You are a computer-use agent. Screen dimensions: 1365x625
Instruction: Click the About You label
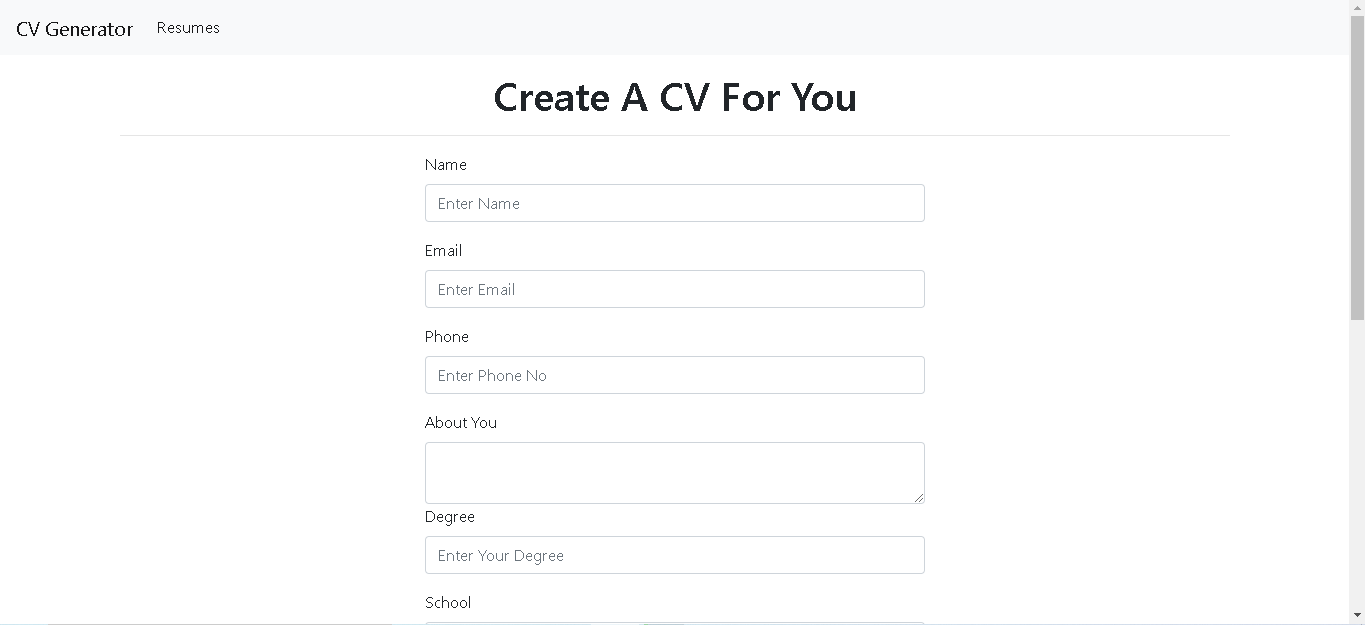[x=460, y=422]
